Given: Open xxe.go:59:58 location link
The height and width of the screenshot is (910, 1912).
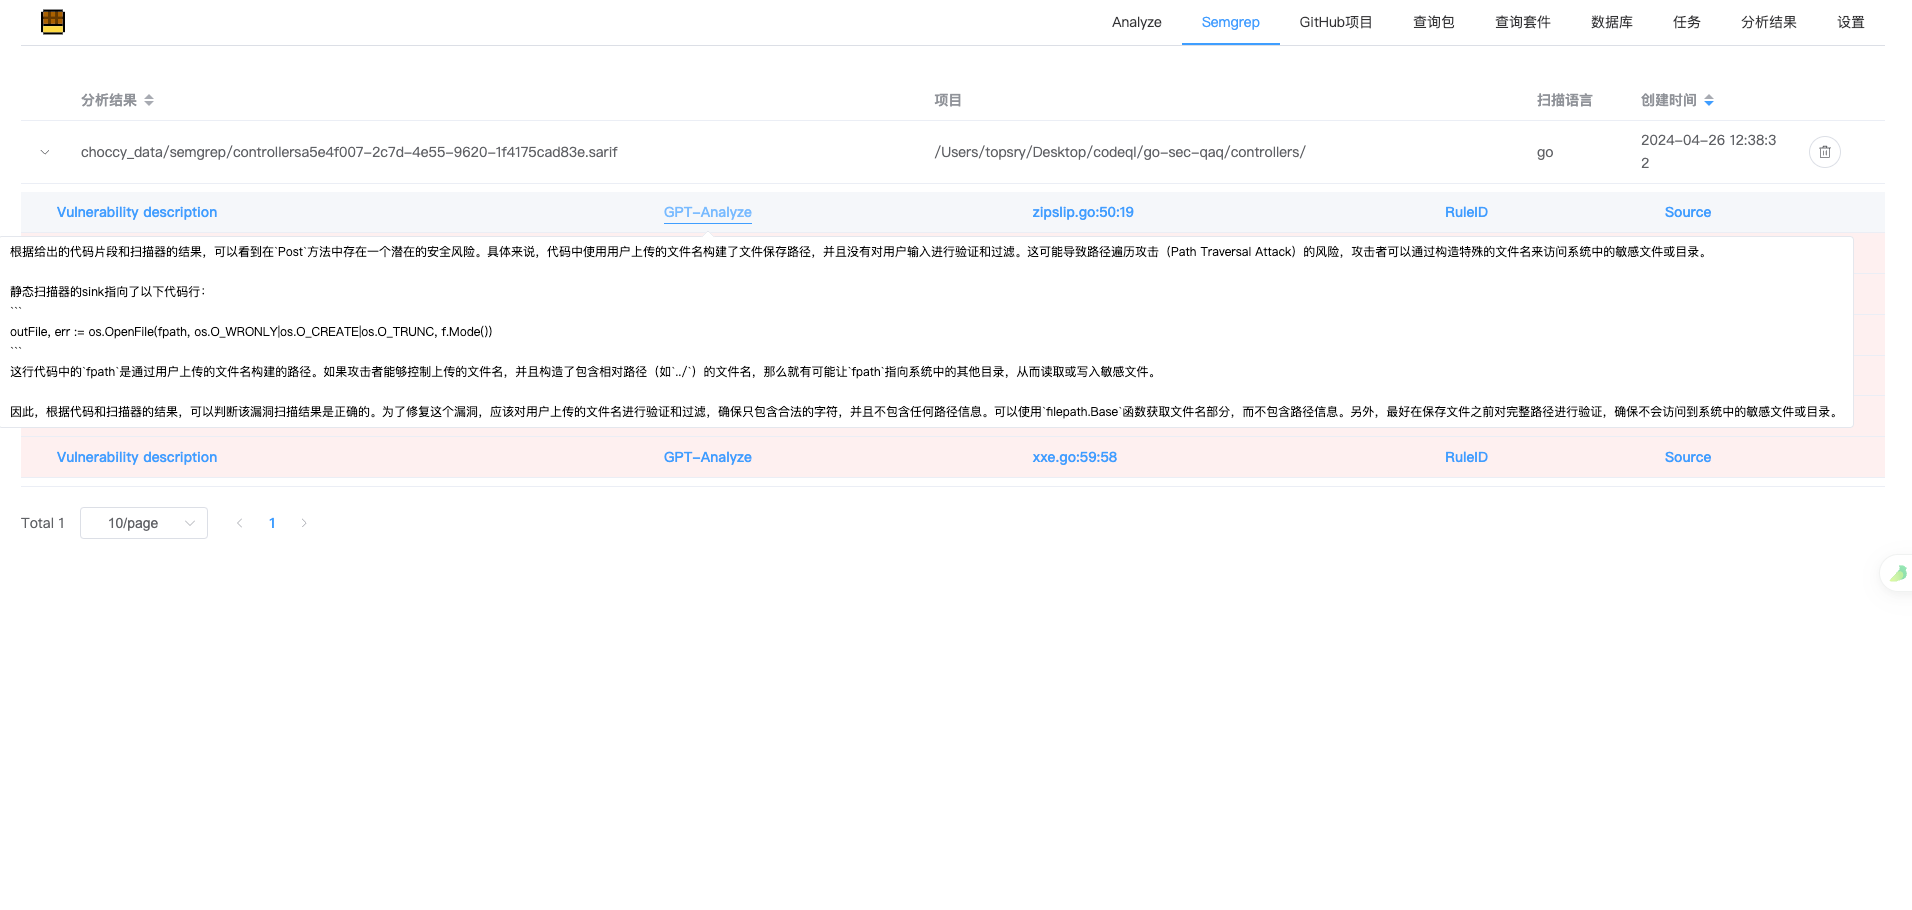Looking at the screenshot, I should click(1075, 457).
